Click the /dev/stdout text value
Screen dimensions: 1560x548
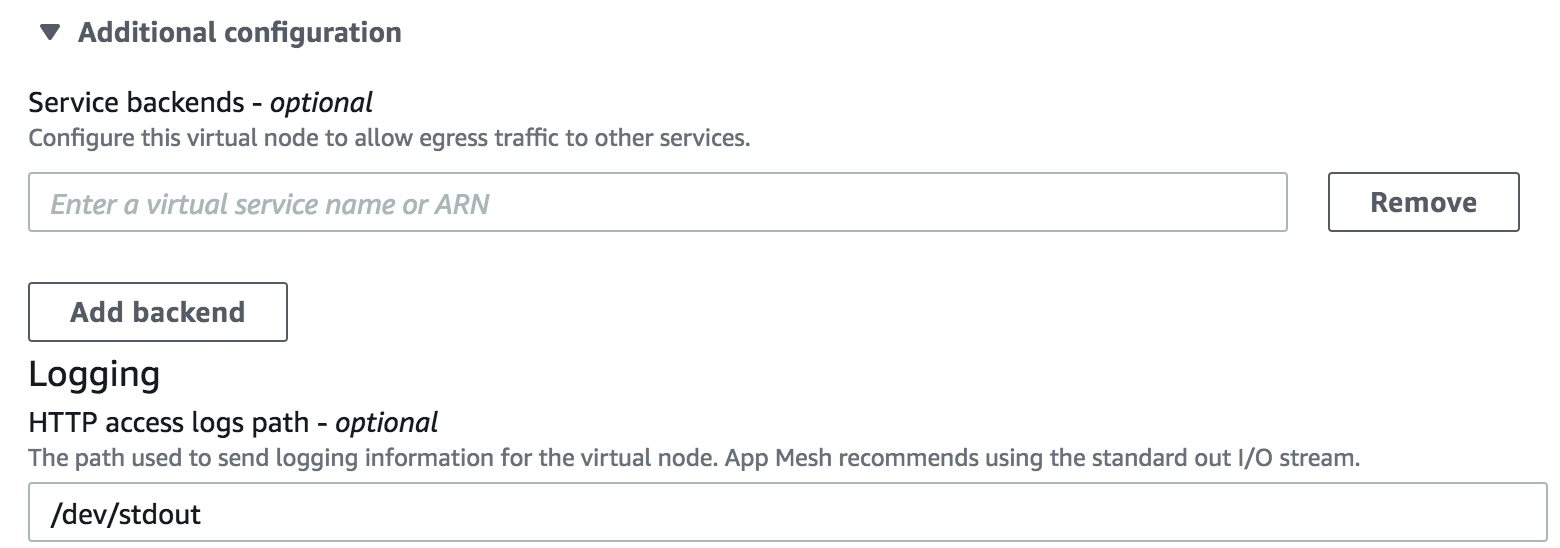(126, 515)
